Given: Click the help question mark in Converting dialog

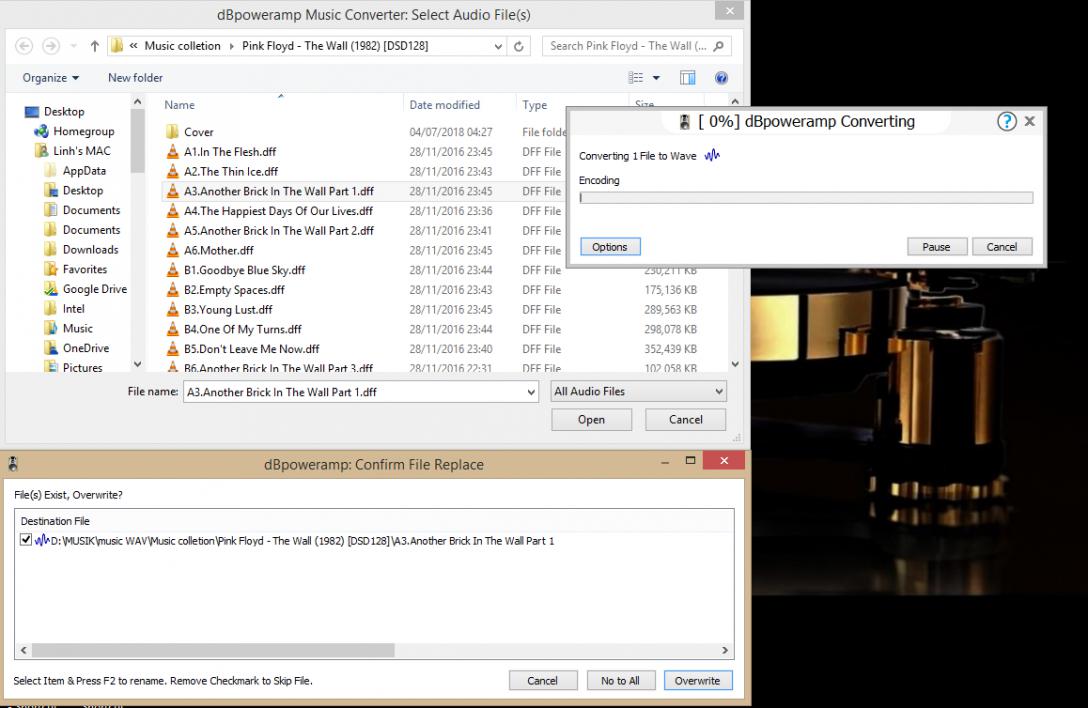Looking at the screenshot, I should [1006, 121].
